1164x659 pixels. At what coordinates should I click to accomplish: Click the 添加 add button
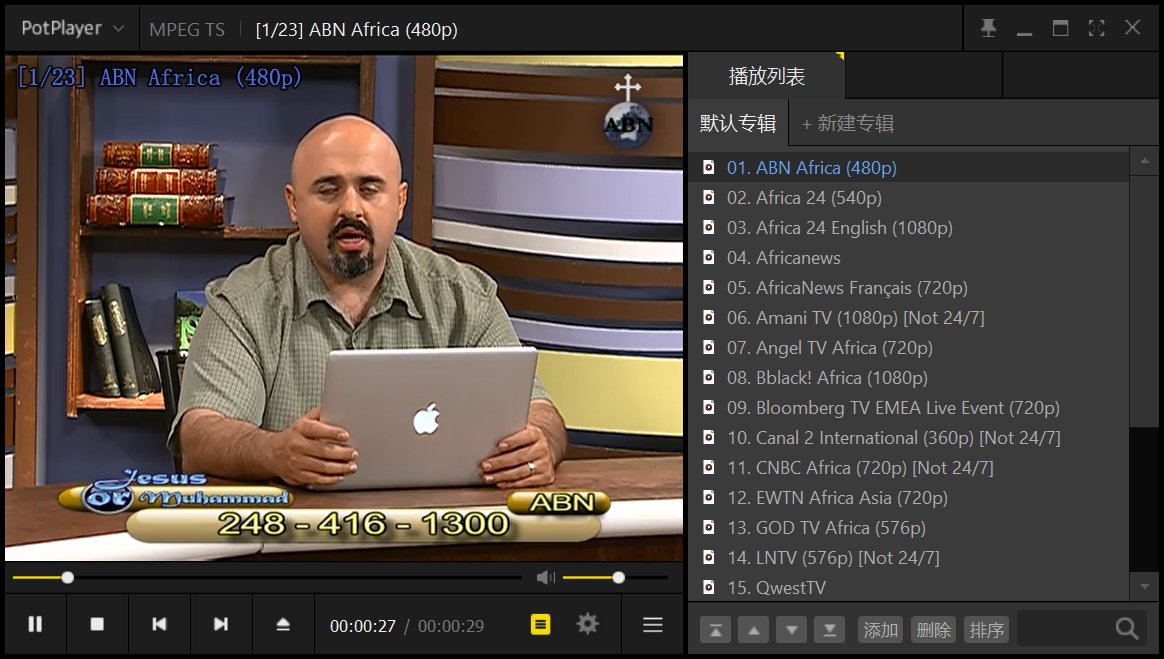[x=880, y=630]
